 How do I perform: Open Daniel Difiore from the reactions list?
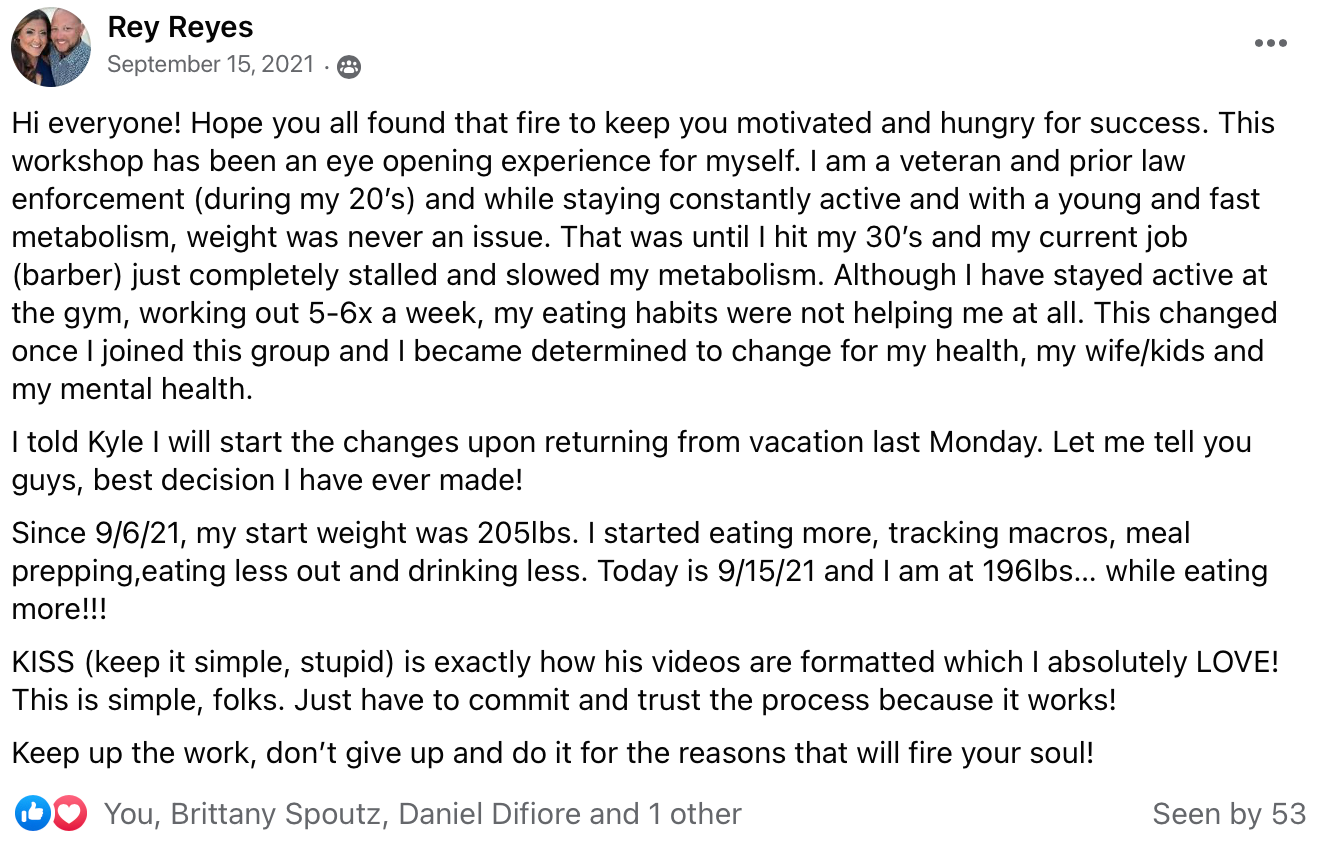pos(490,814)
